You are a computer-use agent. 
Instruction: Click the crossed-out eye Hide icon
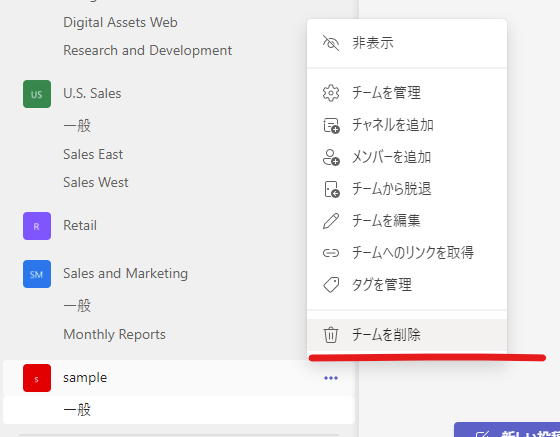pyautogui.click(x=331, y=43)
